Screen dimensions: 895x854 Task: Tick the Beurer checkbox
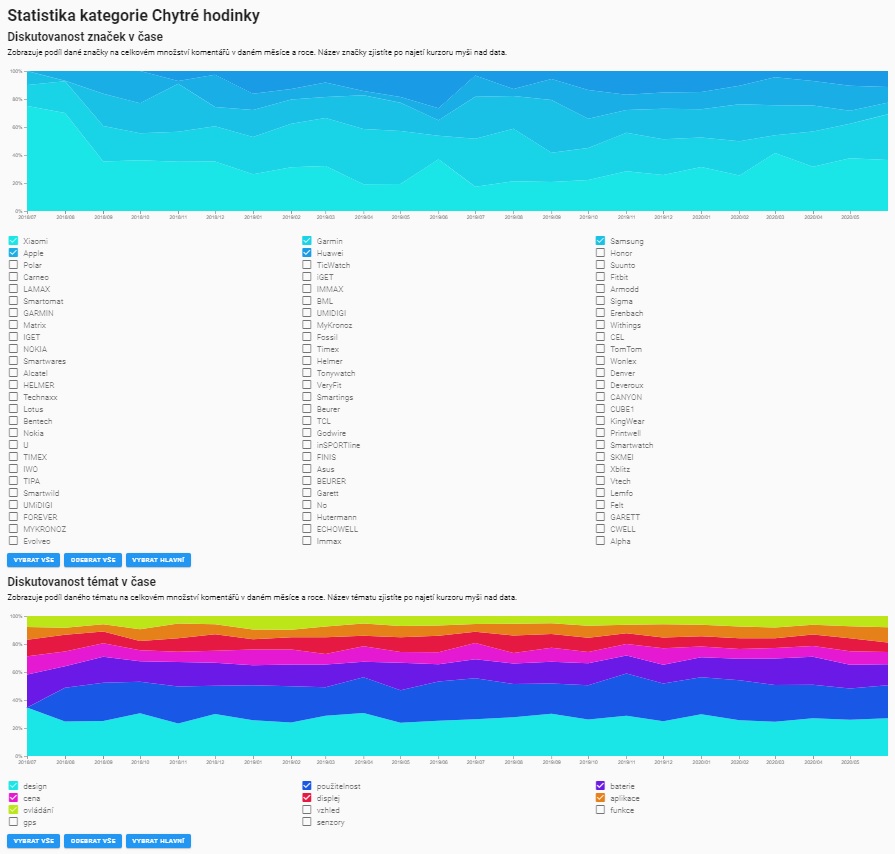point(307,409)
